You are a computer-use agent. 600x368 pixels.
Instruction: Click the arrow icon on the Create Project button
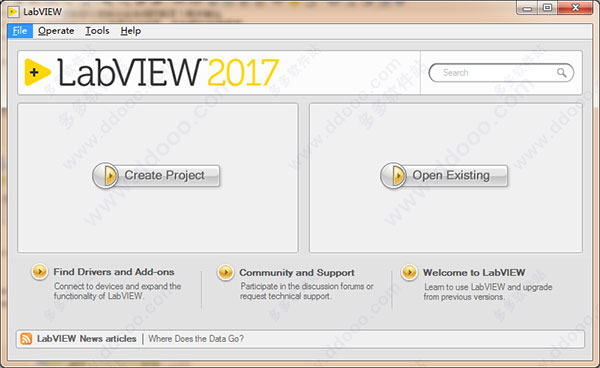(106, 176)
